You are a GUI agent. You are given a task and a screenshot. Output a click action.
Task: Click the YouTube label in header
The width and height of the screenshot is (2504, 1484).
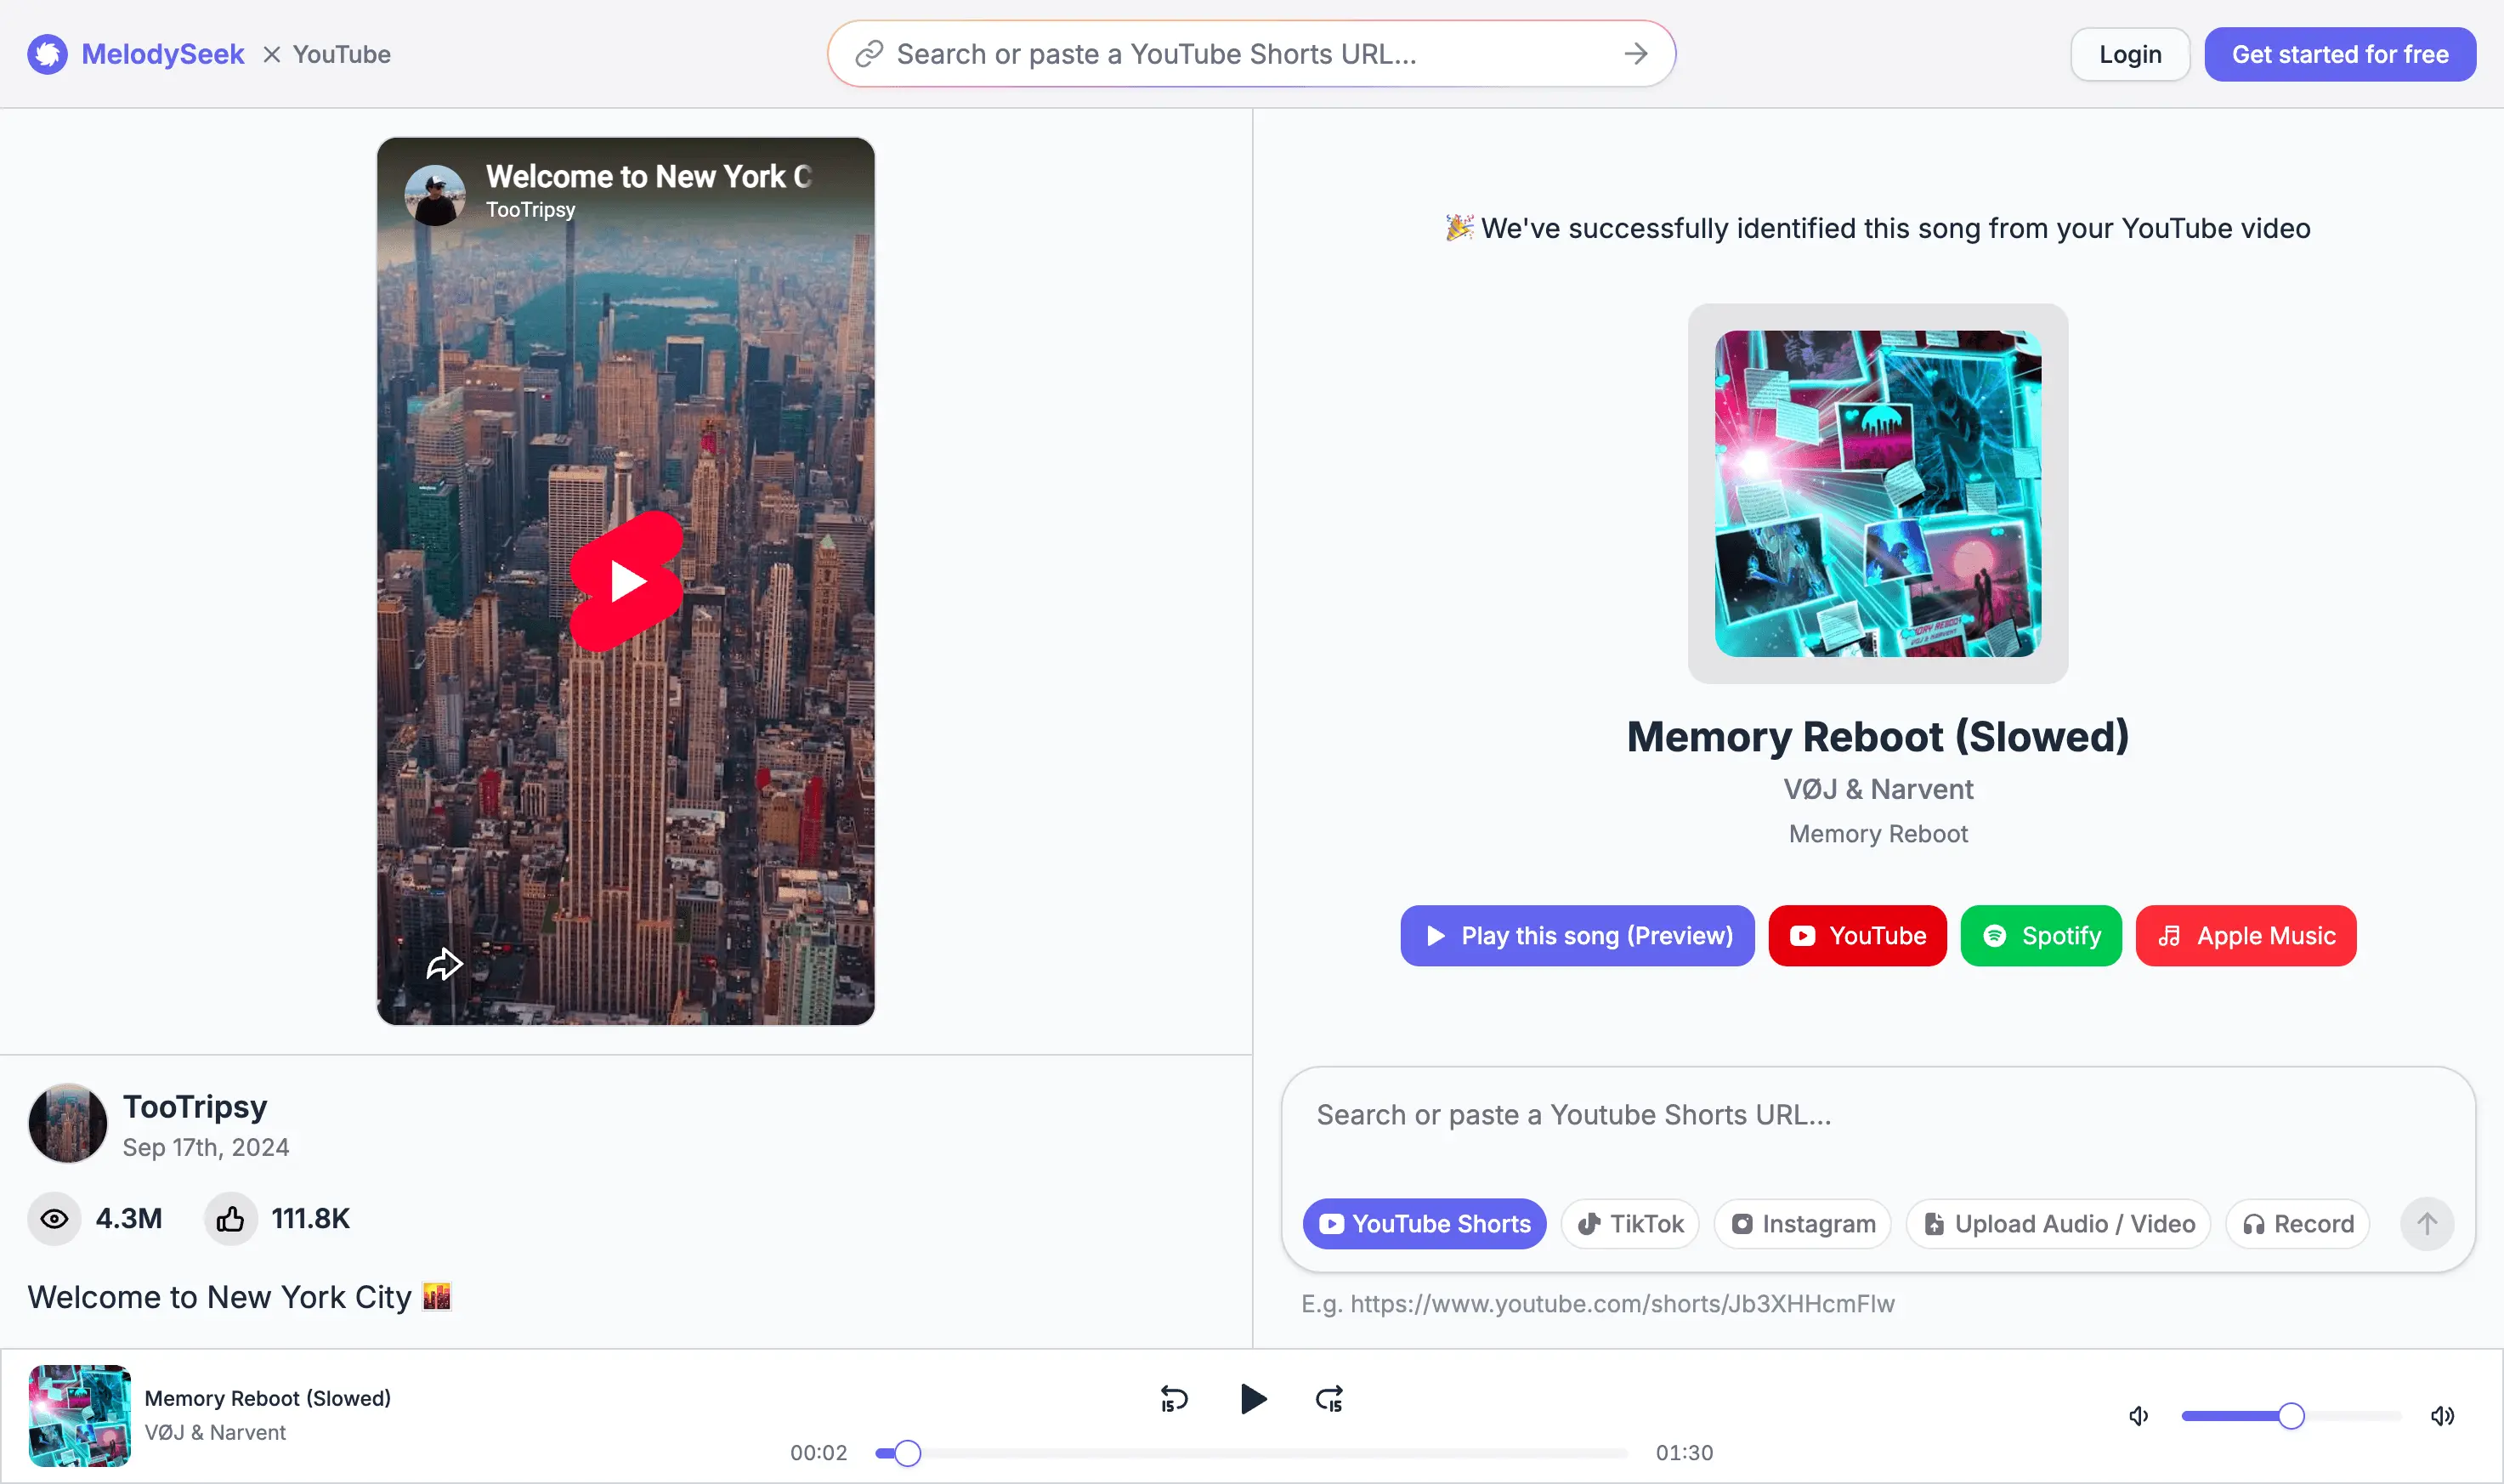pyautogui.click(x=341, y=54)
